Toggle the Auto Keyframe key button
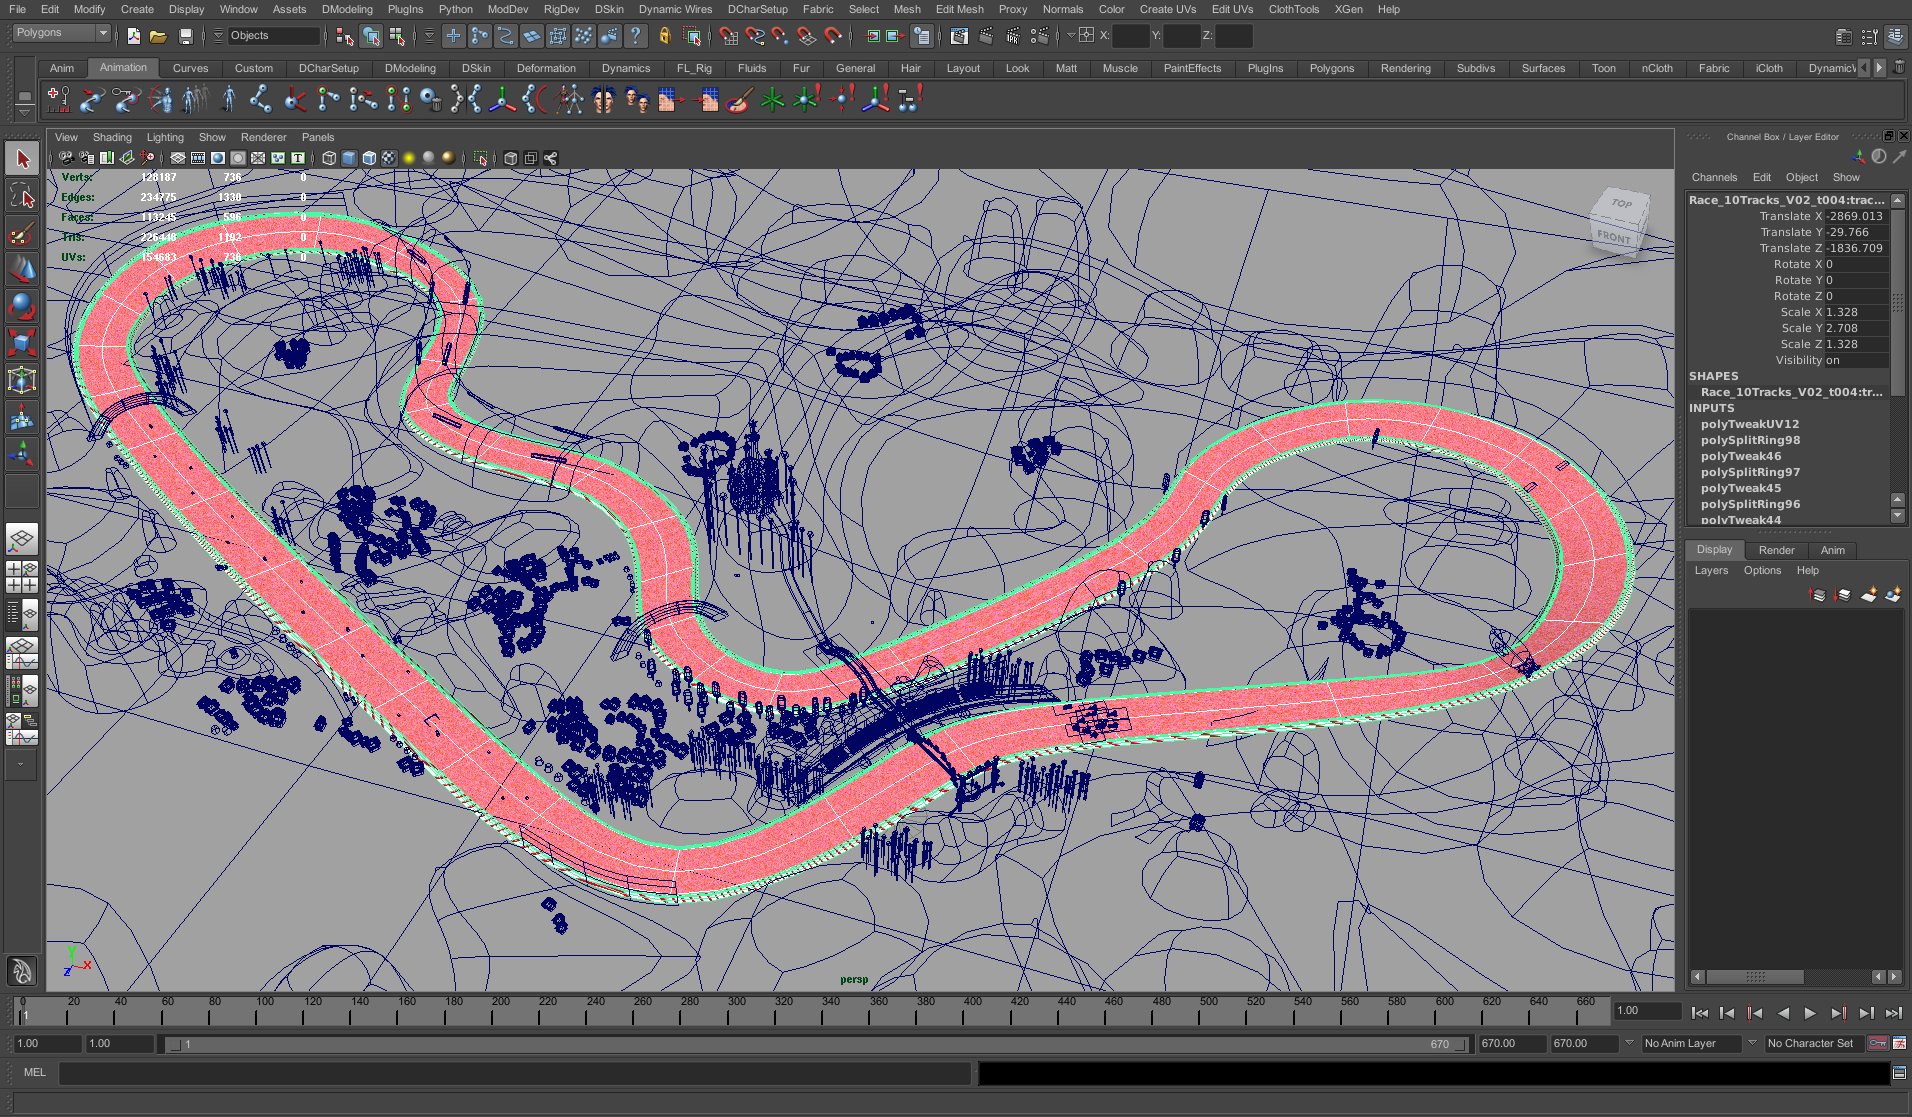 1877,1043
